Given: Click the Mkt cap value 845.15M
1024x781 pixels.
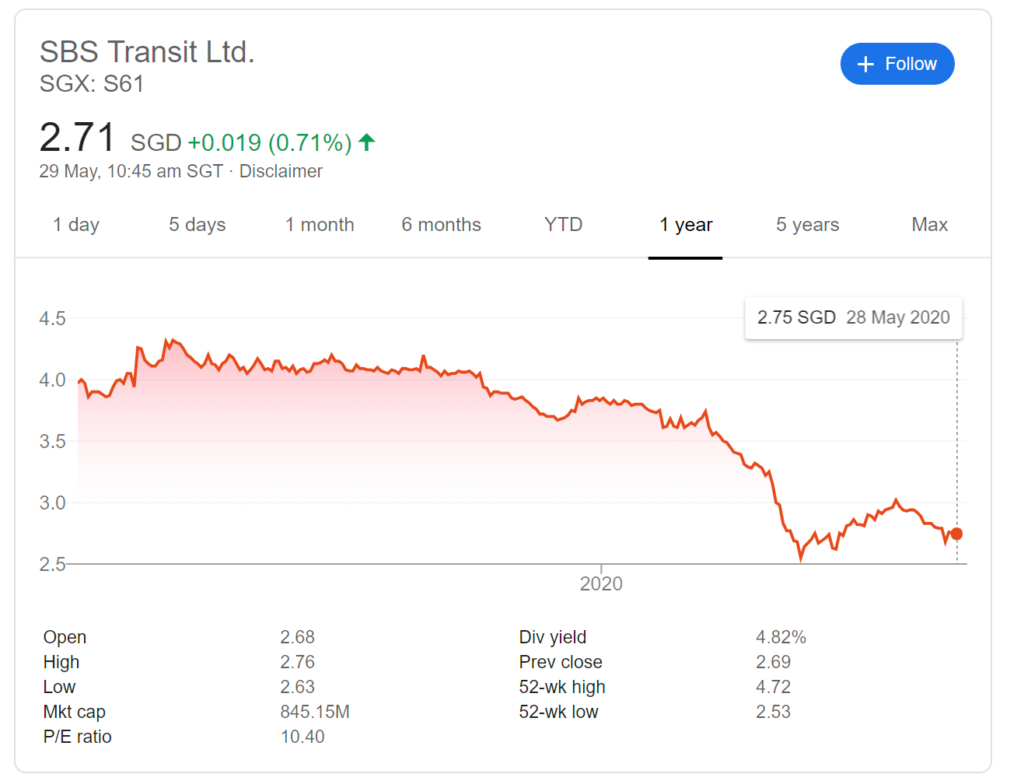Looking at the screenshot, I should [x=315, y=712].
